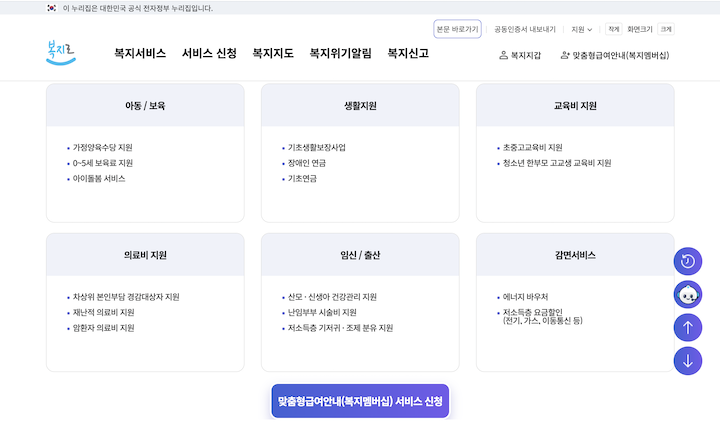720x426 pixels.
Task: Click the 아동 / 보육 card header
Action: tap(145, 105)
